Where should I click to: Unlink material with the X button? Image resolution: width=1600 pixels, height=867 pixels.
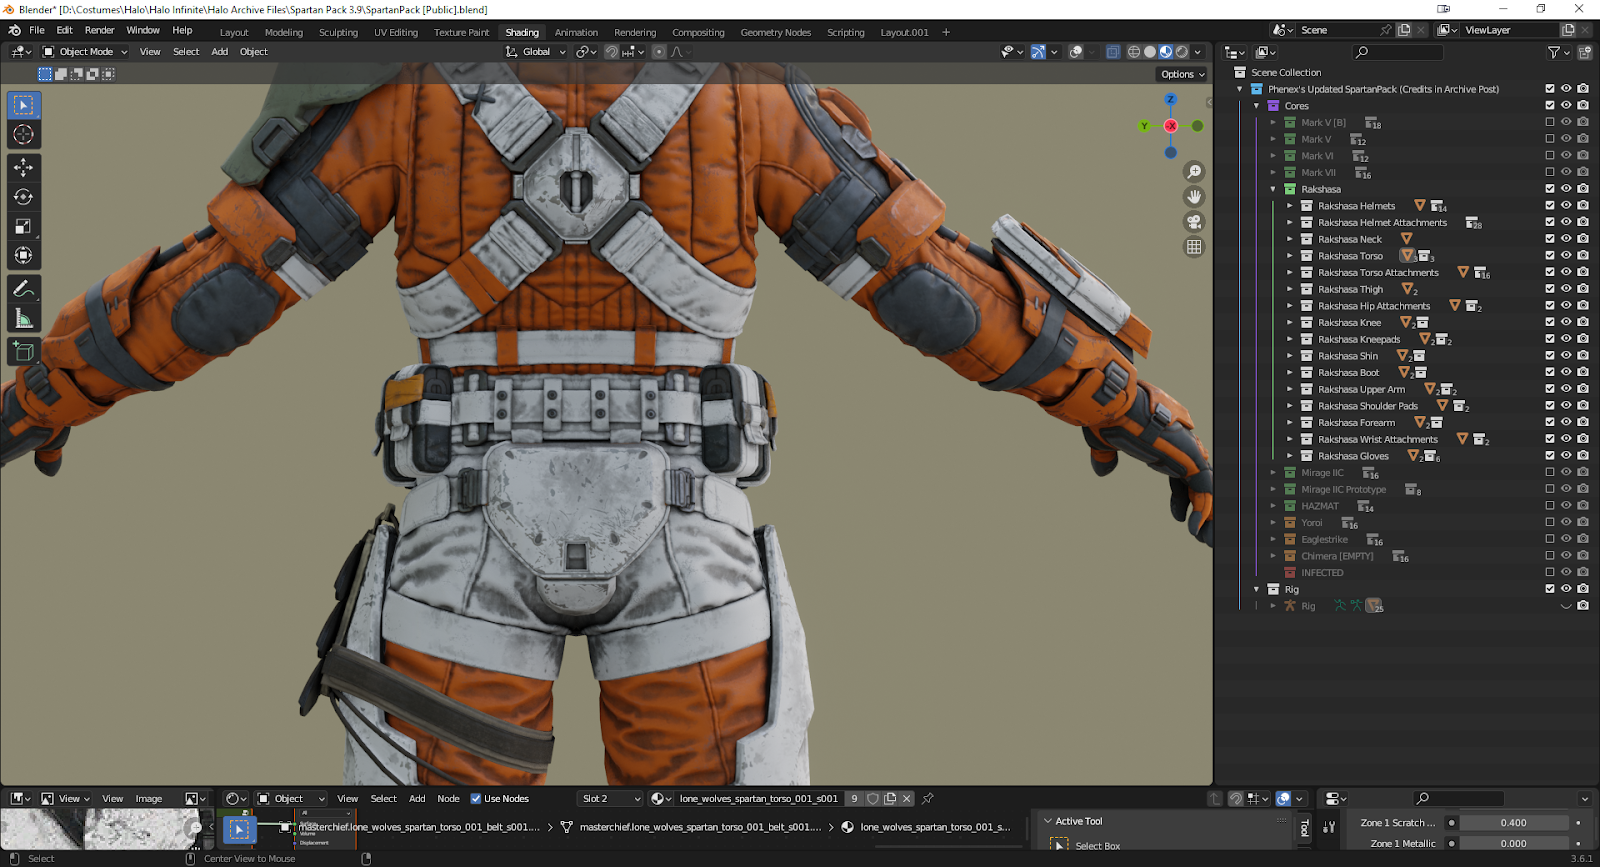[x=907, y=799]
